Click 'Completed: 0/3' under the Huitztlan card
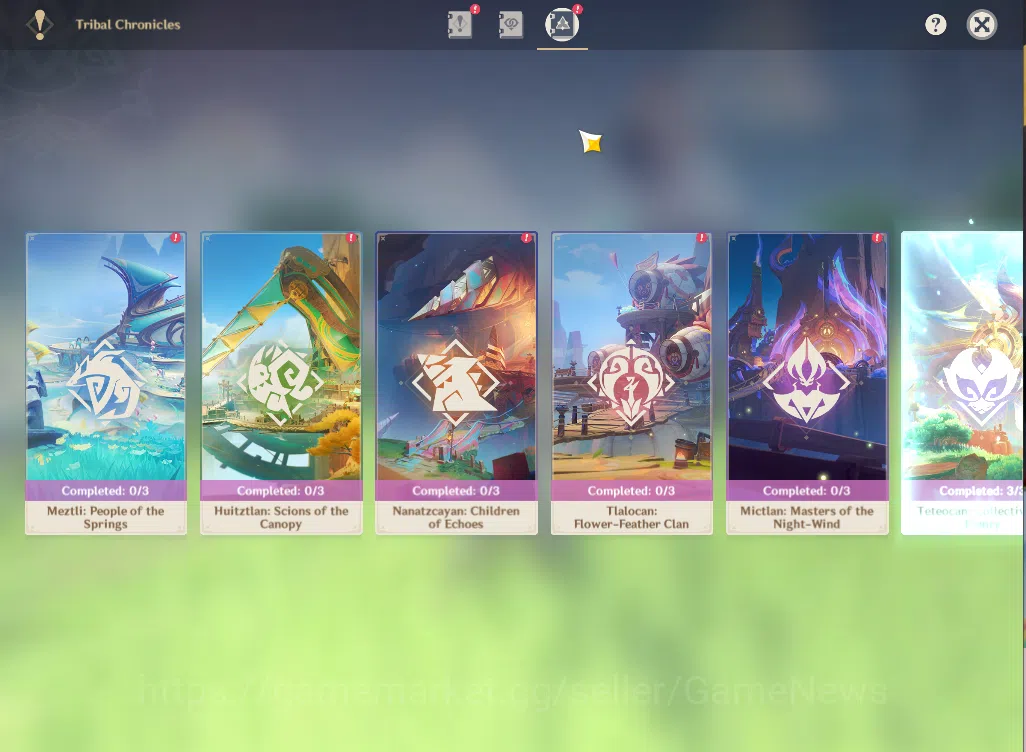Viewport: 1026px width, 752px height. click(281, 491)
